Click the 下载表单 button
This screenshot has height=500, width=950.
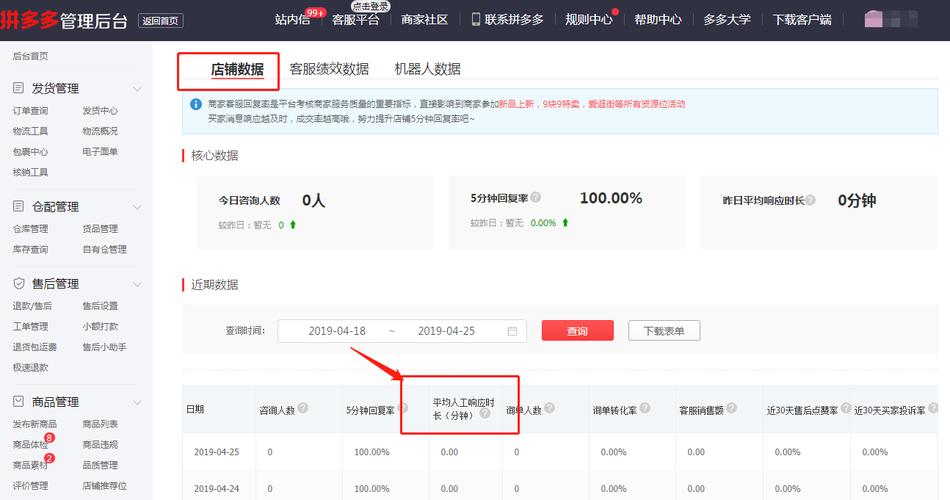664,330
